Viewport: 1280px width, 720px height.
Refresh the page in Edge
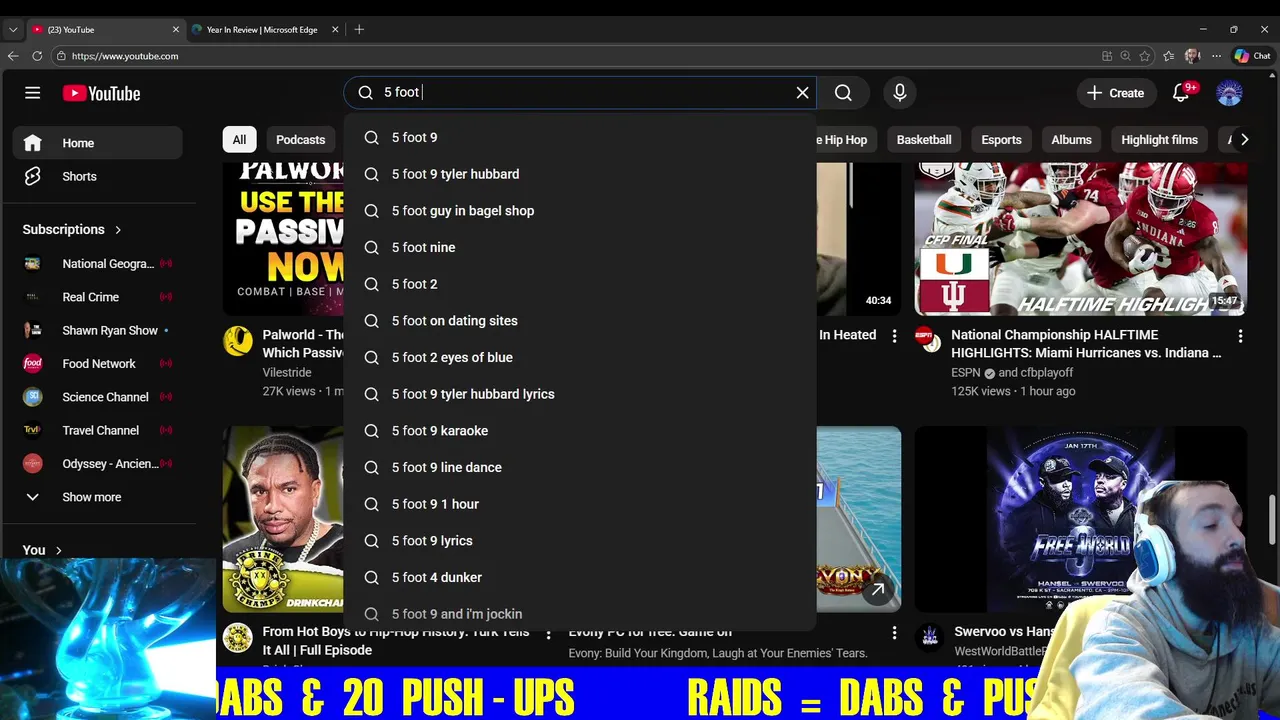tap(37, 56)
